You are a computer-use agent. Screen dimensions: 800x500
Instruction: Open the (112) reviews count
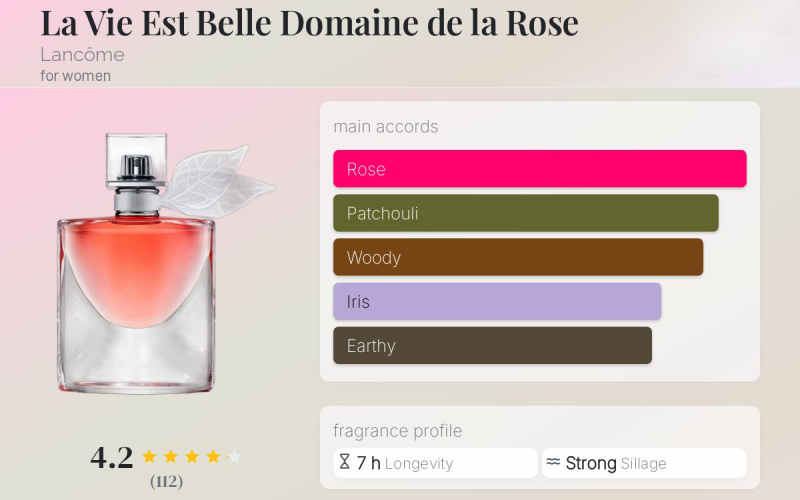point(167,482)
